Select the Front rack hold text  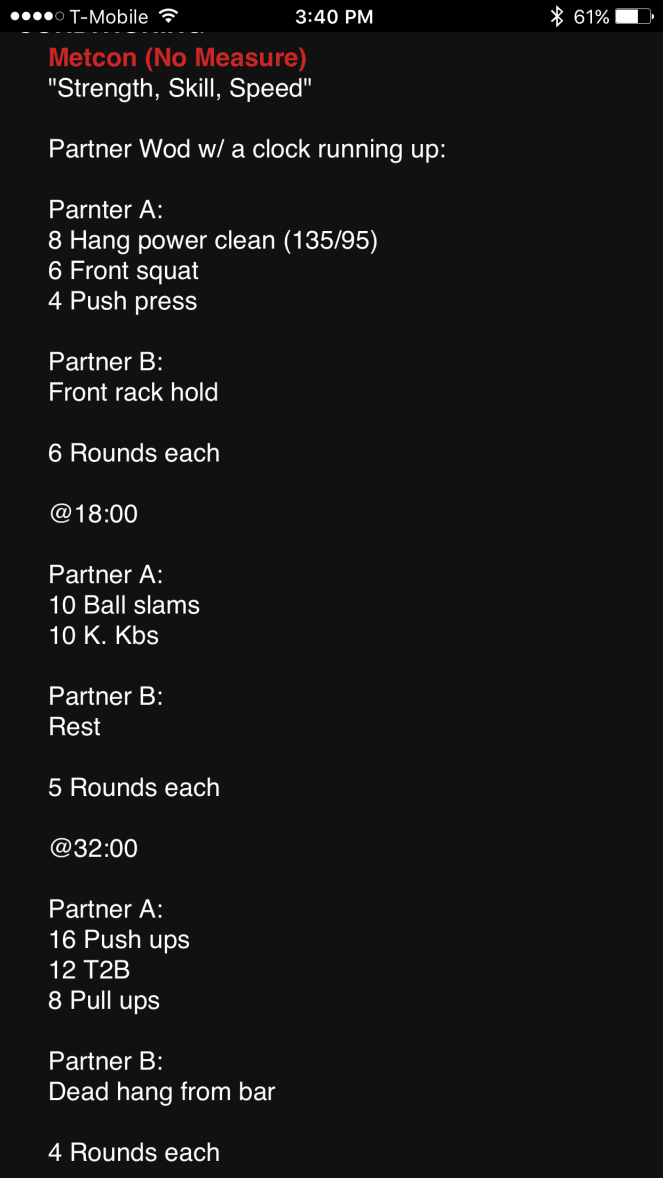click(133, 392)
